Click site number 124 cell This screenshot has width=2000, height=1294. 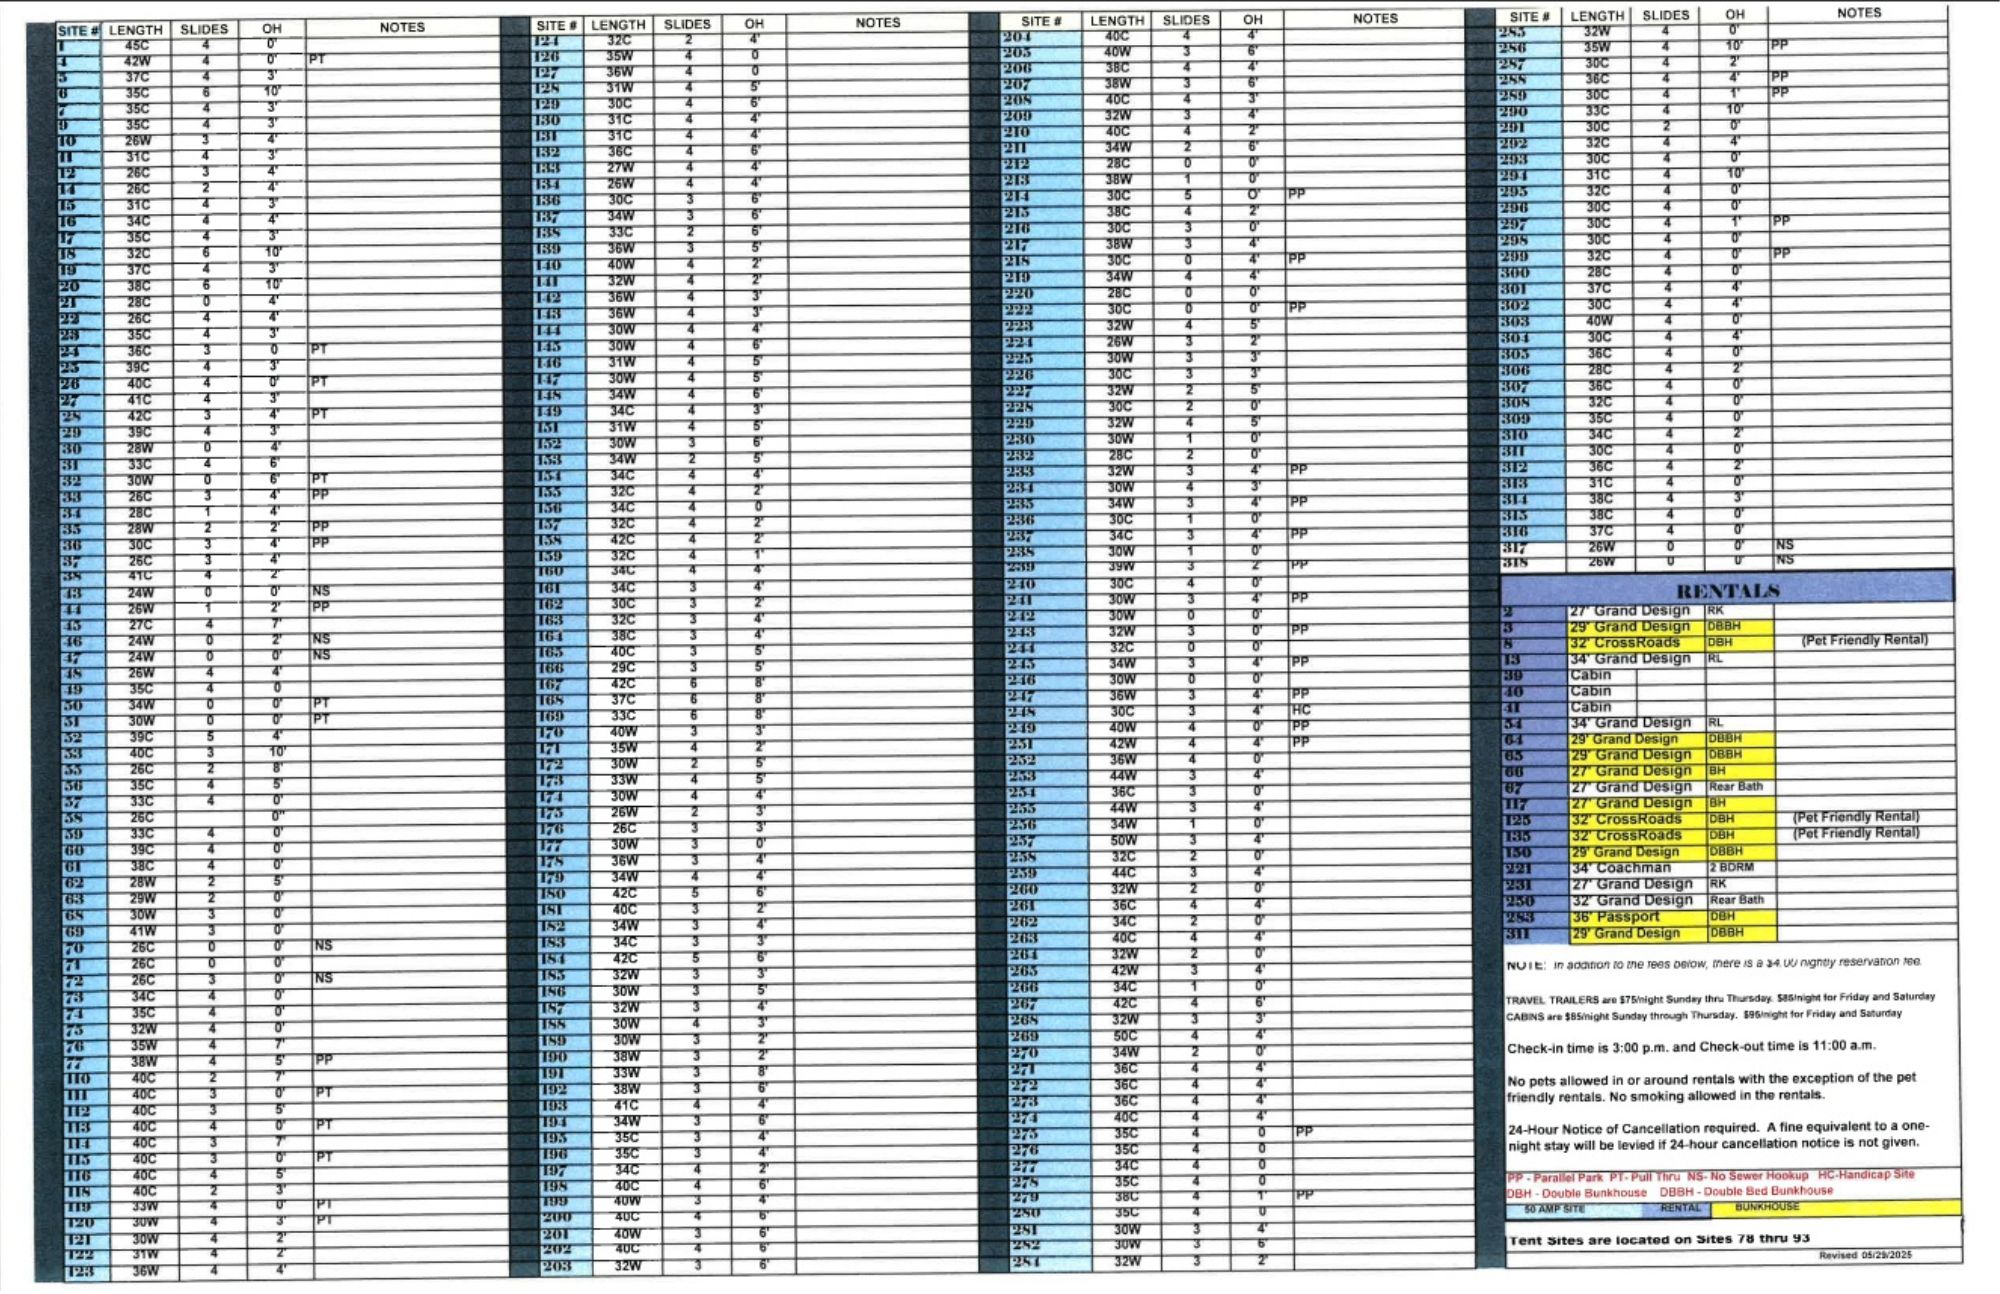click(546, 41)
